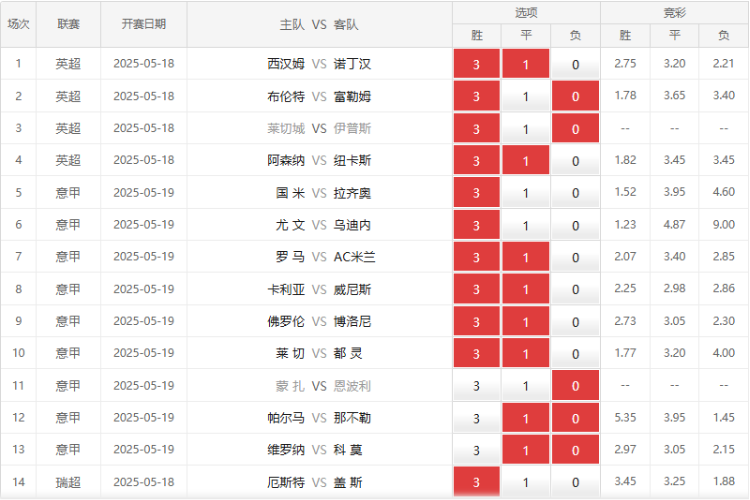The width and height of the screenshot is (750, 500).
Task: Select loss option 0 for 国米 VS 拉齐奥
Action: (575, 192)
